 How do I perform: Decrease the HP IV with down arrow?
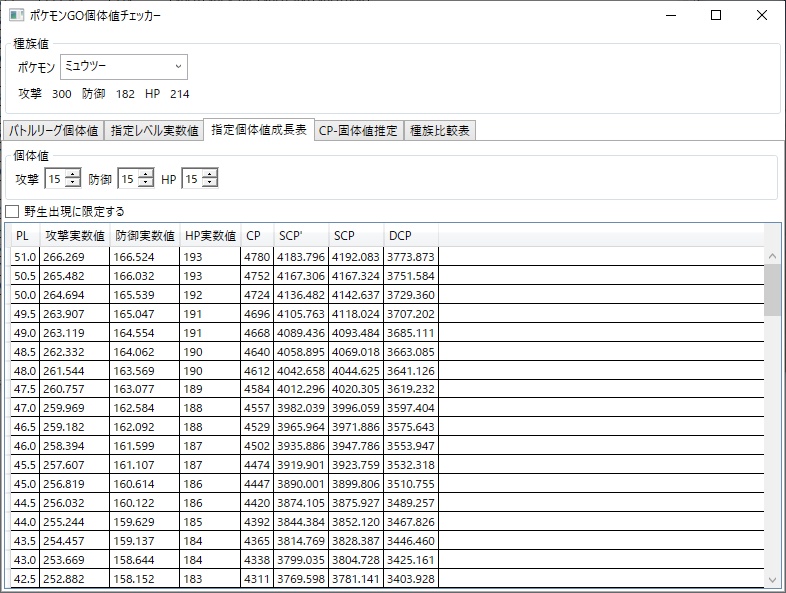210,183
